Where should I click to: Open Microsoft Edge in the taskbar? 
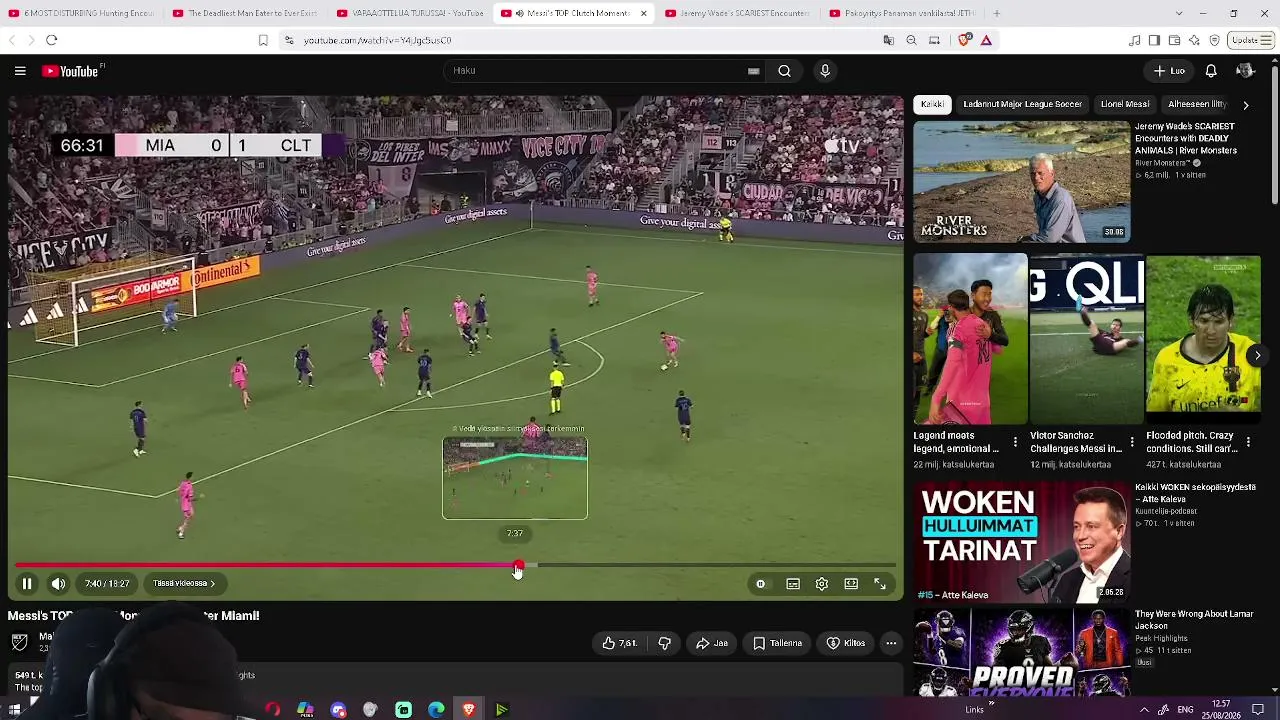[436, 710]
